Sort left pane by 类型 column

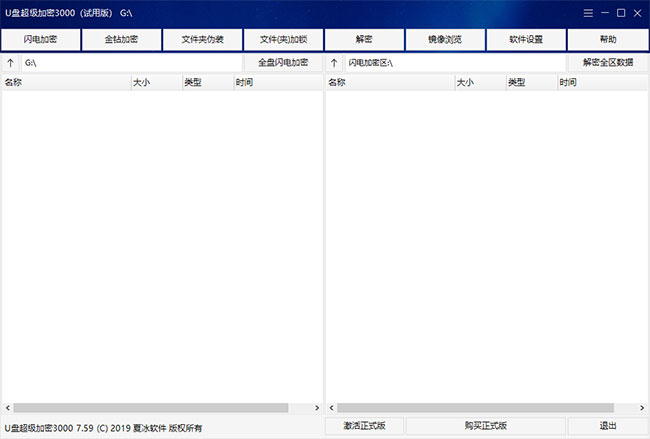tap(208, 82)
